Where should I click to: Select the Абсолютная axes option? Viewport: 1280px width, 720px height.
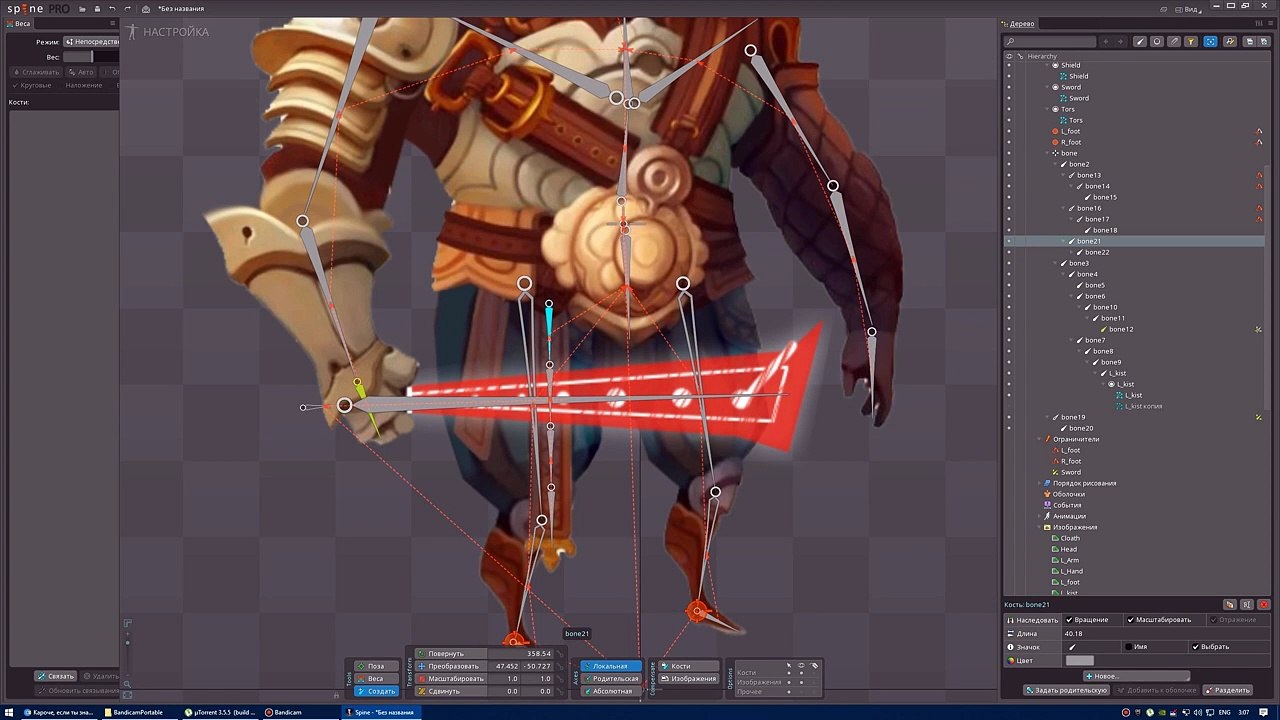click(x=611, y=691)
